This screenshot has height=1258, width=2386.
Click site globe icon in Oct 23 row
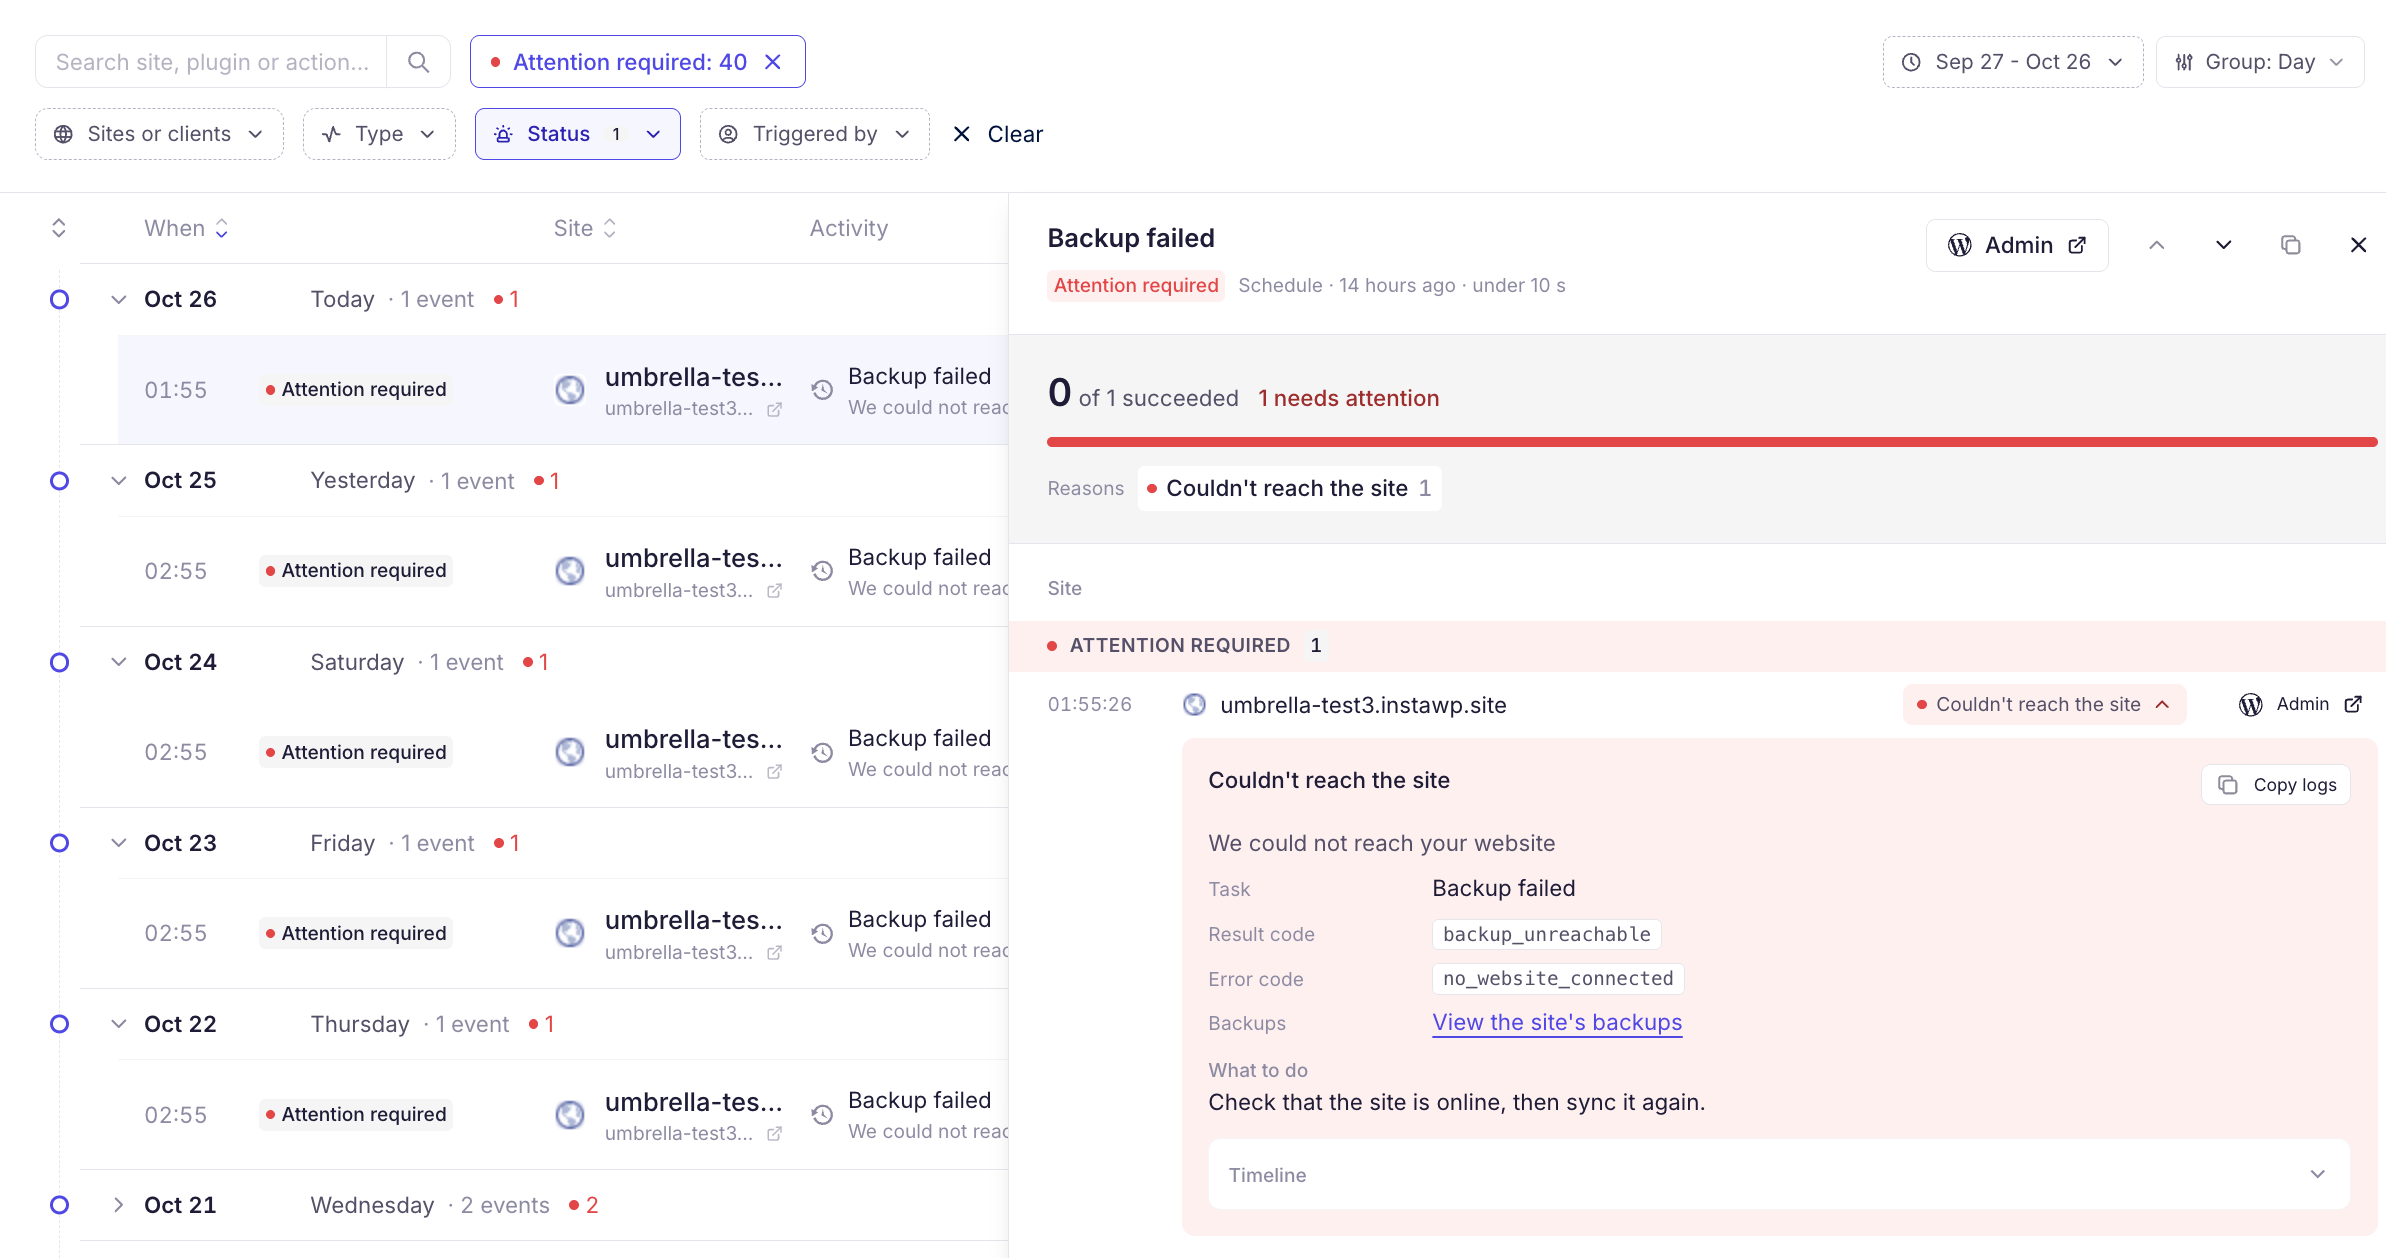click(570, 933)
